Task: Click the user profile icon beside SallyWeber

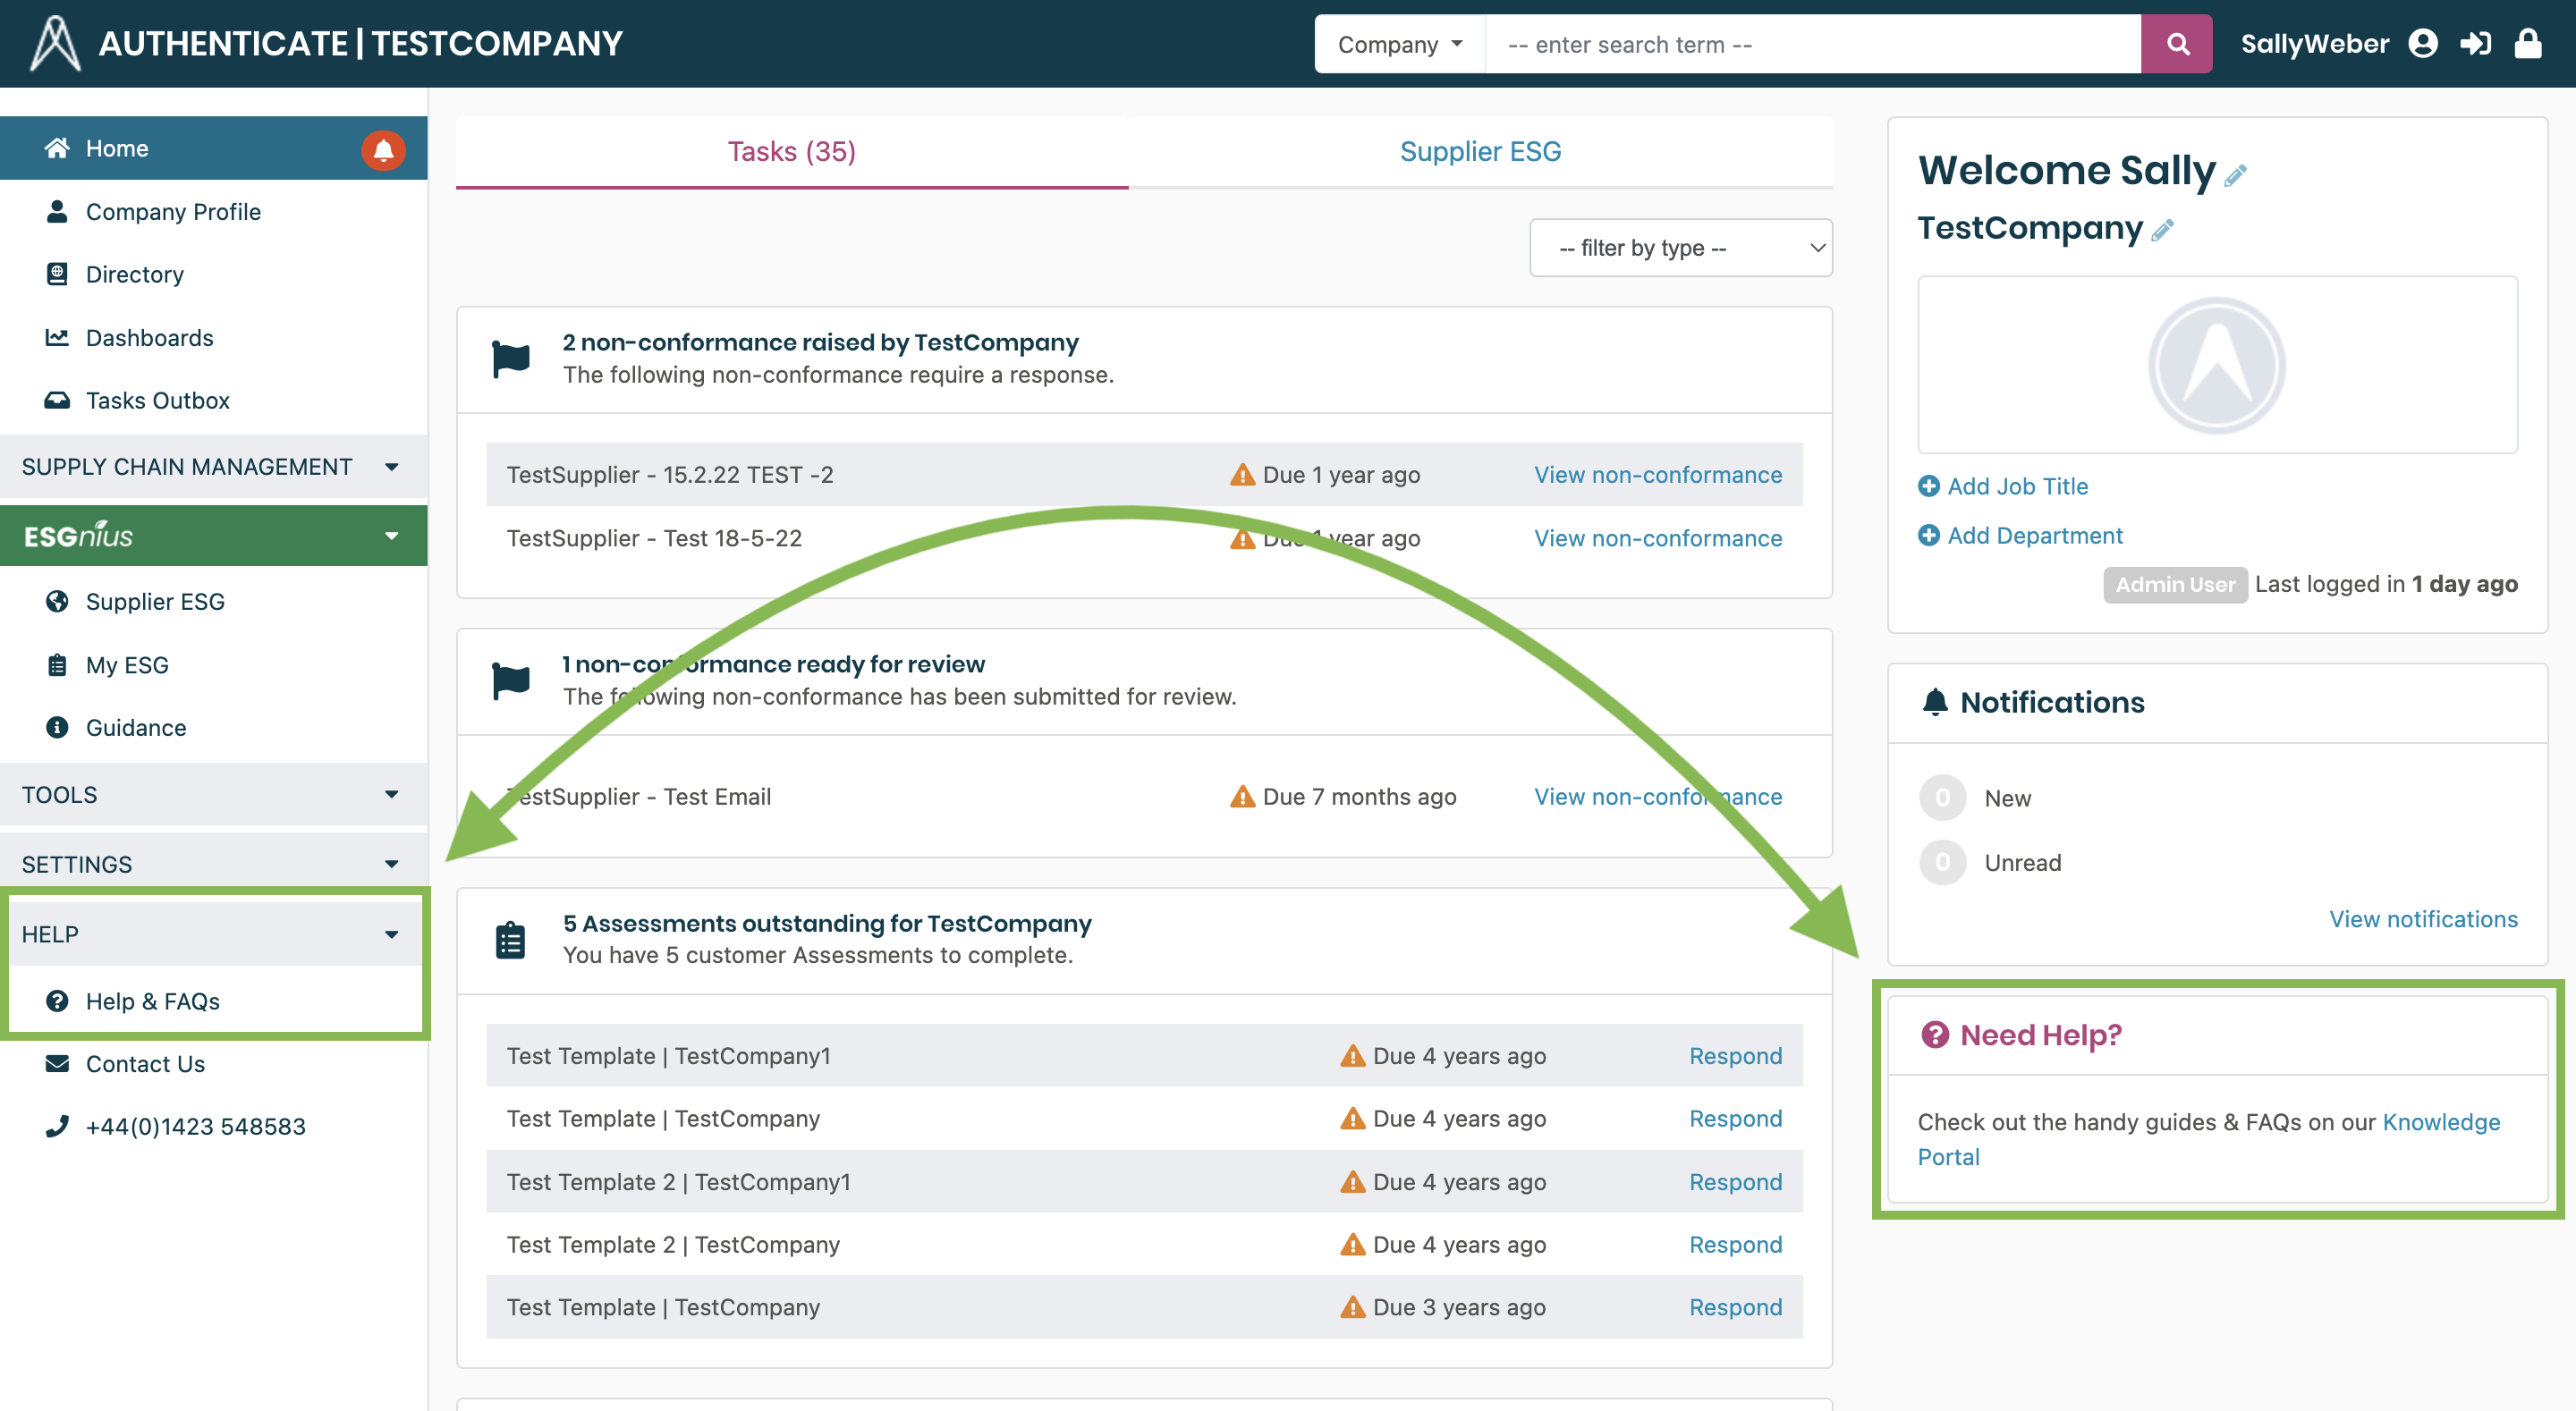Action: (x=2423, y=44)
